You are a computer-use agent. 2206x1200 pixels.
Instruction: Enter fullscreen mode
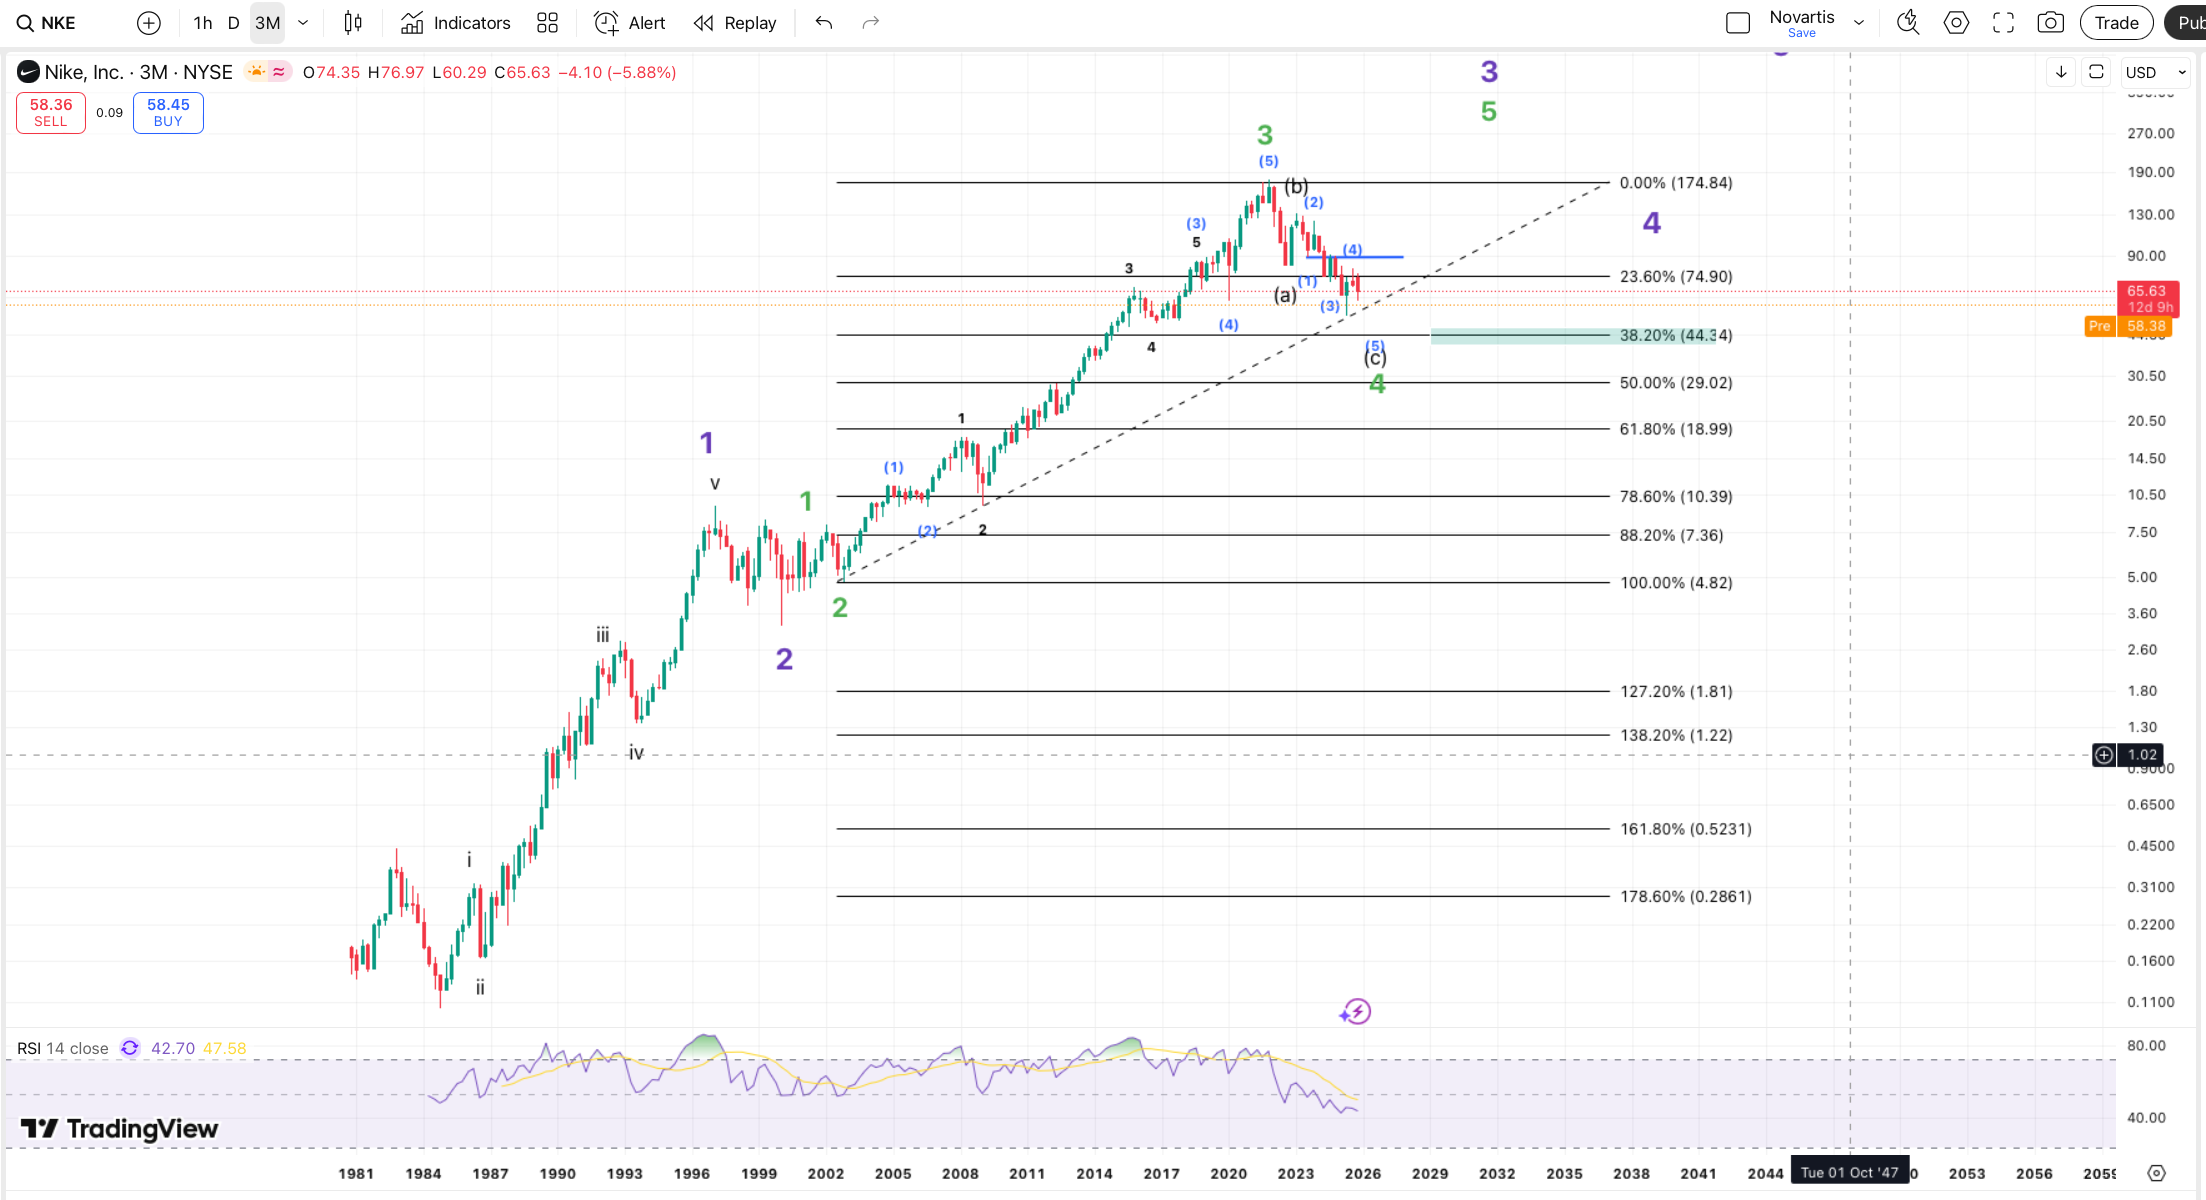(2003, 23)
